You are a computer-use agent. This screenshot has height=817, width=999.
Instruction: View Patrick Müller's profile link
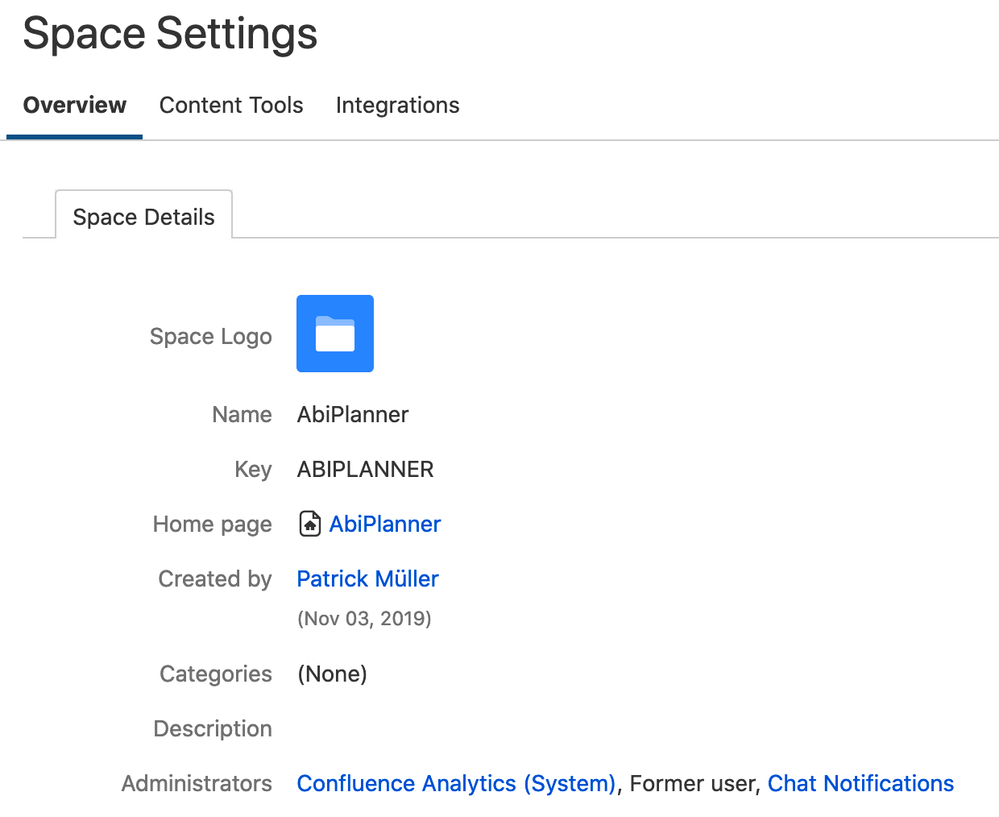tap(368, 579)
